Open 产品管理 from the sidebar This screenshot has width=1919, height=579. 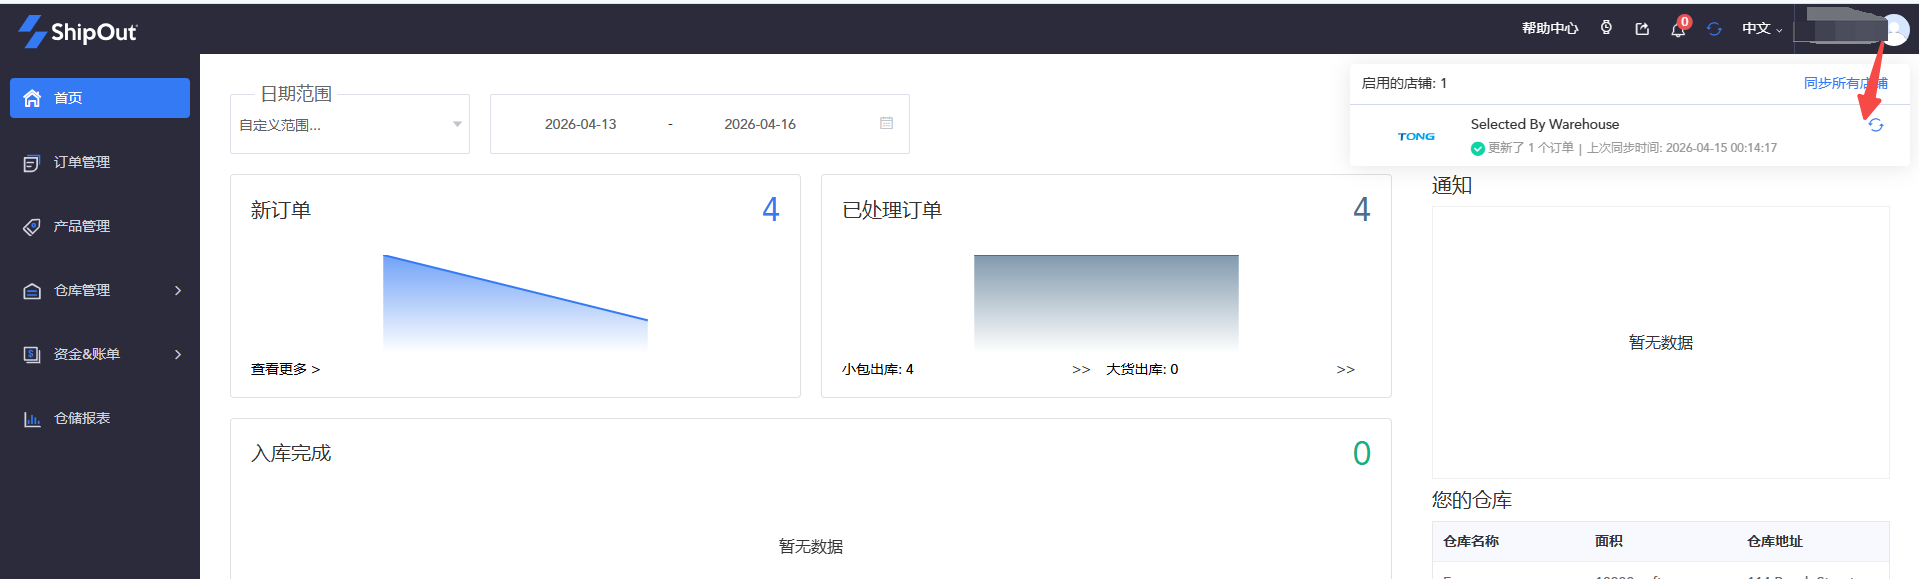point(82,226)
